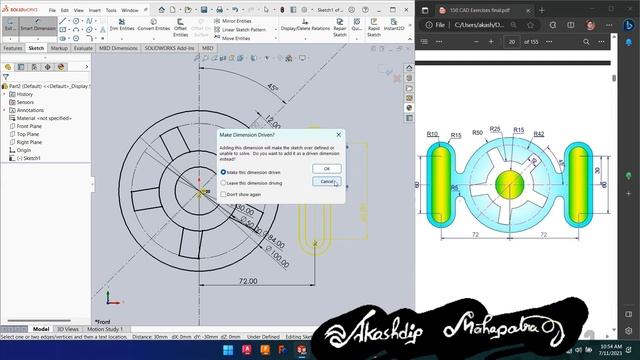The height and width of the screenshot is (360, 640).
Task: Open Line tool dropdown arrow
Action: [x=69, y=21]
